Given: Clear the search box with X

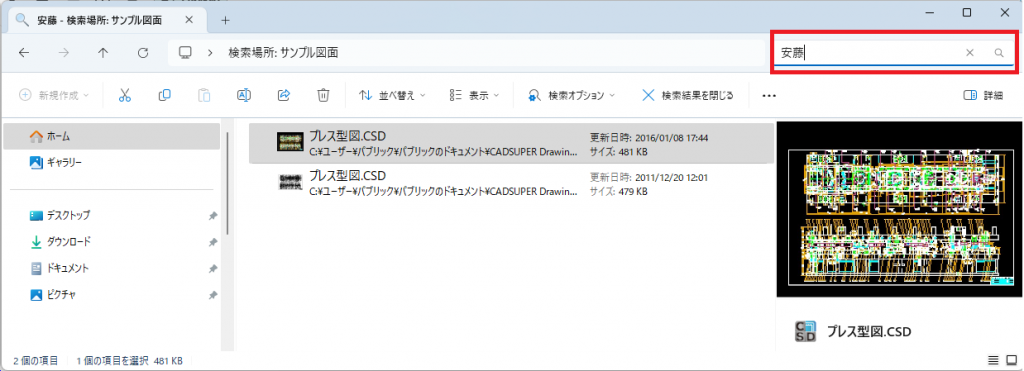Looking at the screenshot, I should (x=970, y=53).
